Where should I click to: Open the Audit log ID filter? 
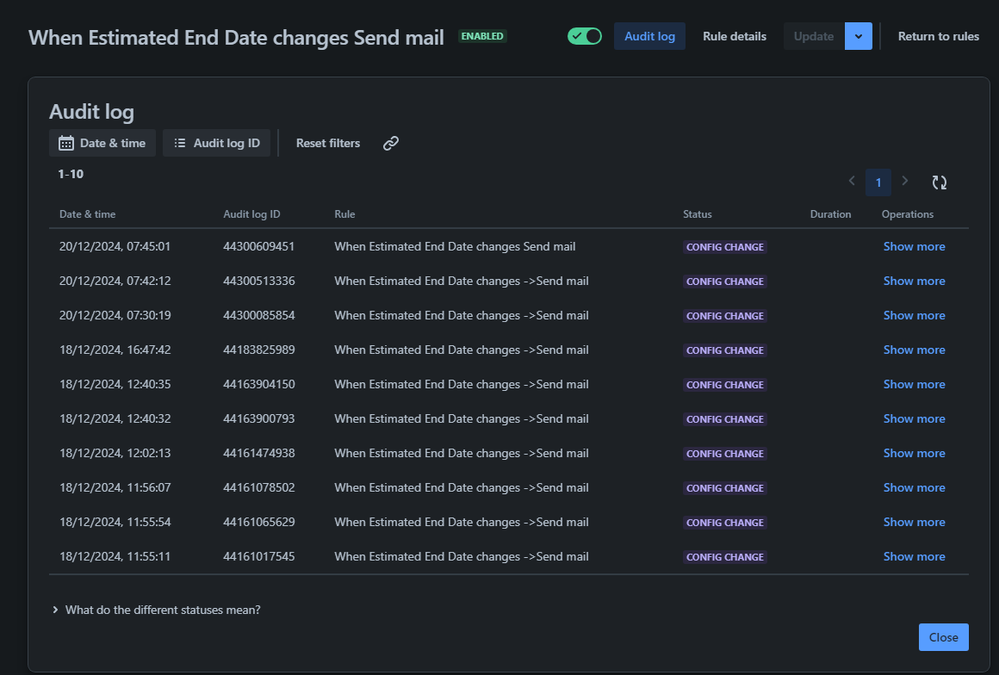(217, 143)
